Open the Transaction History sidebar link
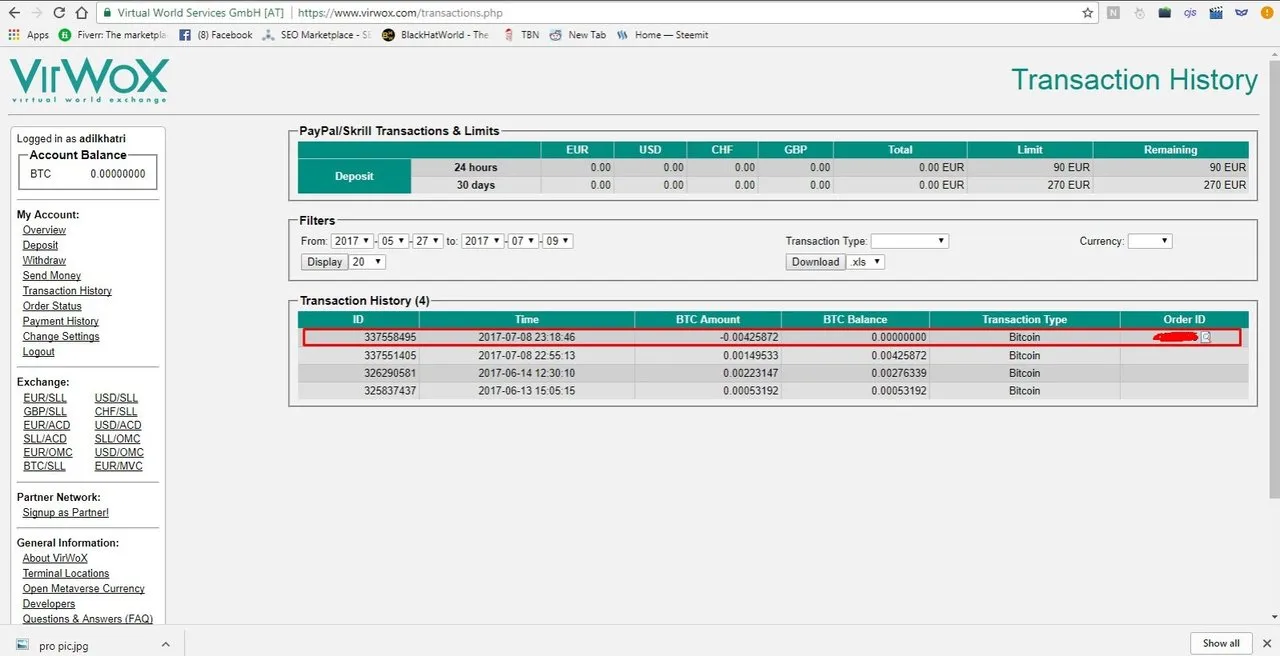Image resolution: width=1280 pixels, height=656 pixels. point(67,291)
